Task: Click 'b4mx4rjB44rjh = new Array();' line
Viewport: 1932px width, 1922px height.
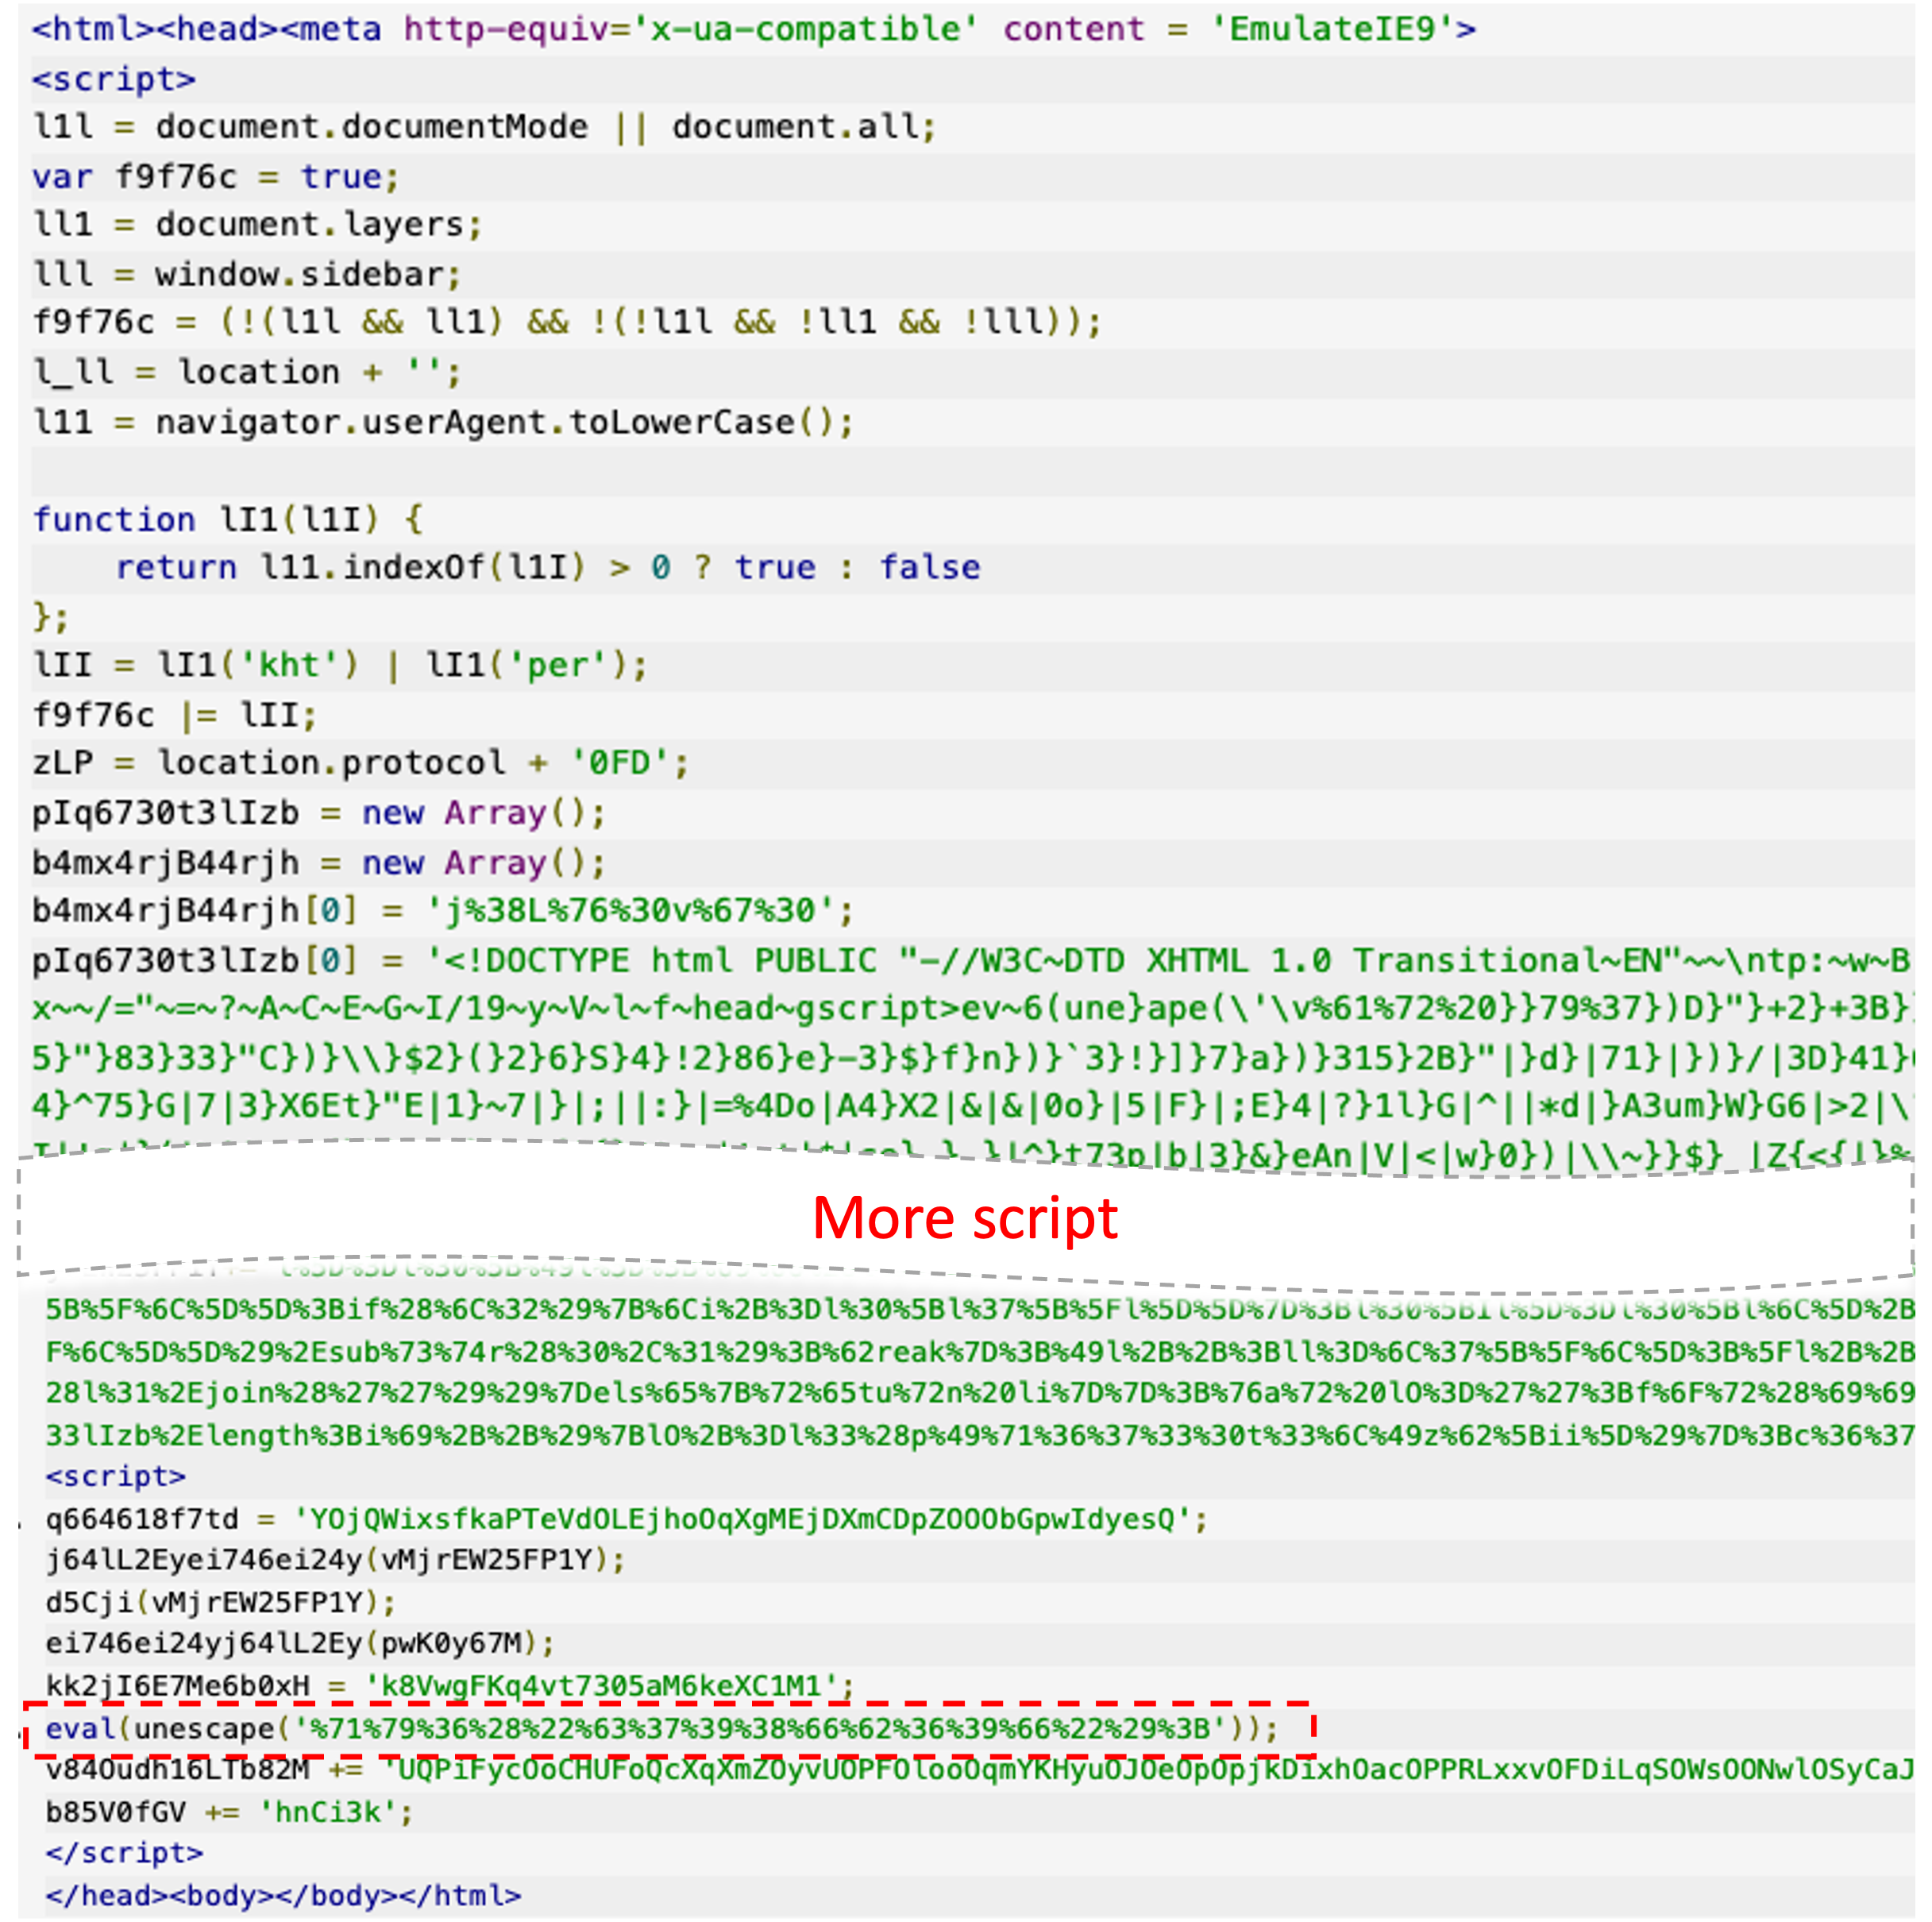Action: point(318,862)
